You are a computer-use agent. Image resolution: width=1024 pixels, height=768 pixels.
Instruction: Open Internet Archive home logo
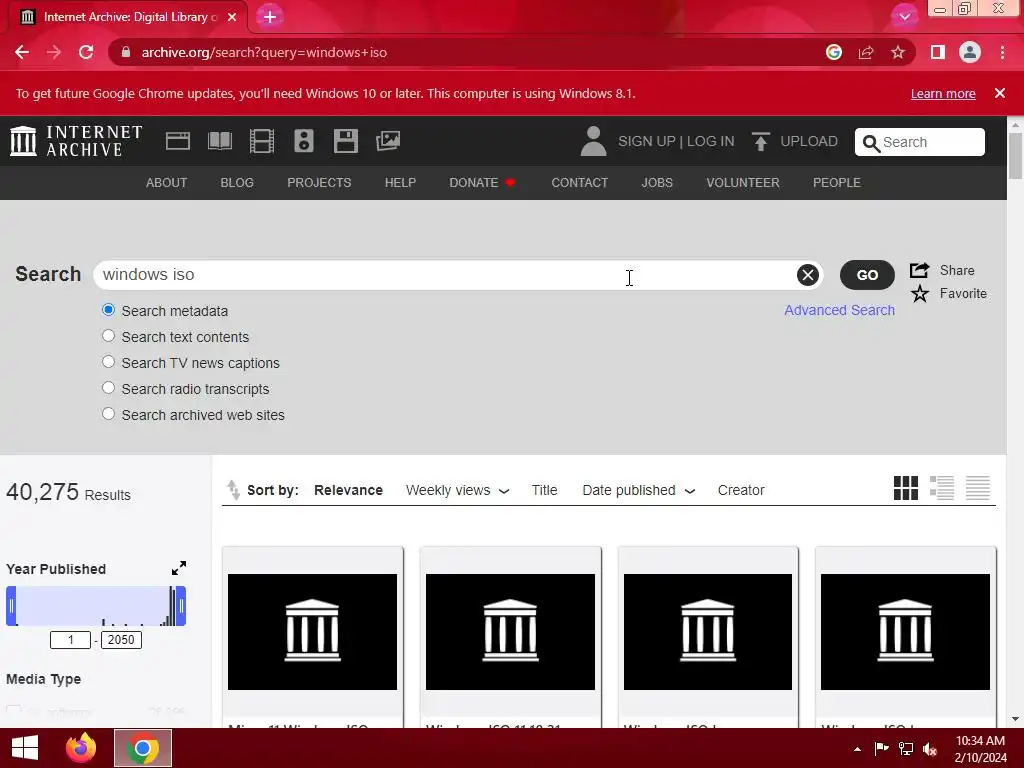coord(76,141)
